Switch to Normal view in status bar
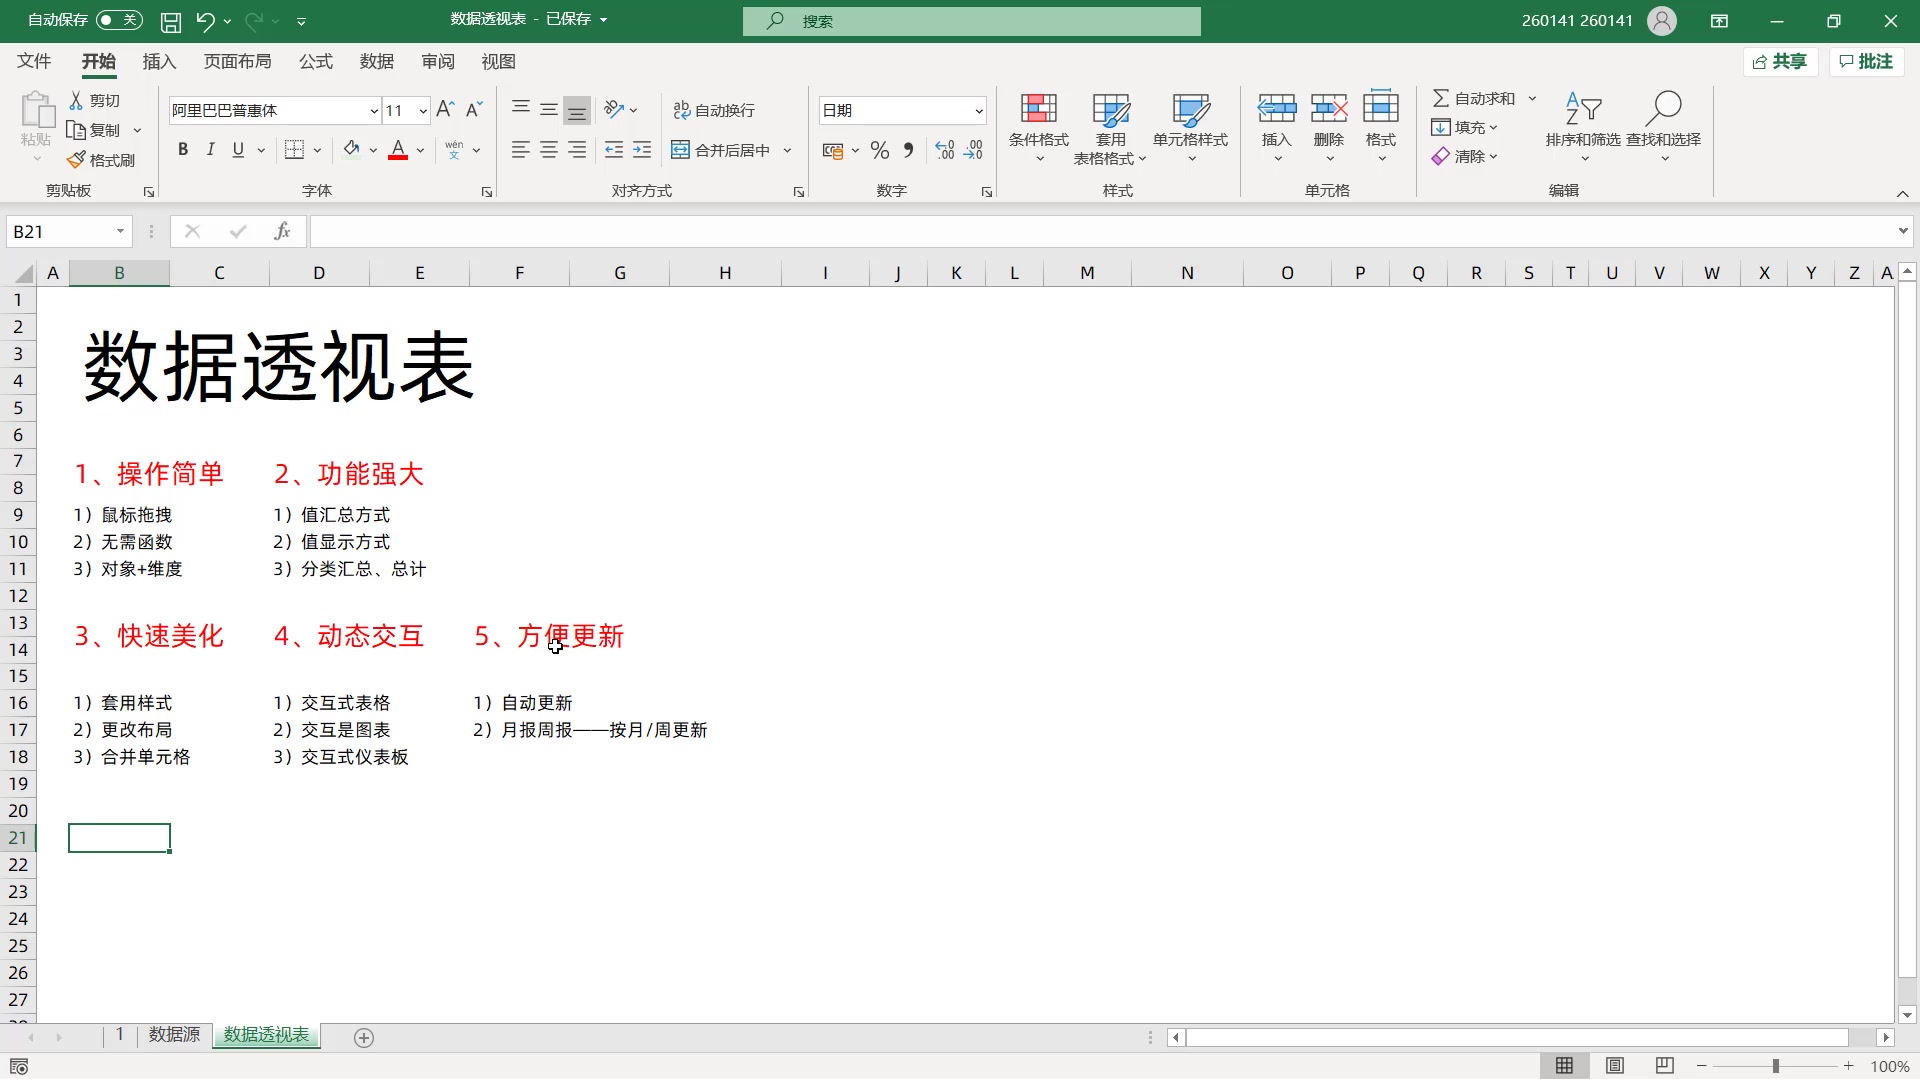Viewport: 1920px width, 1080px height. [1564, 1066]
